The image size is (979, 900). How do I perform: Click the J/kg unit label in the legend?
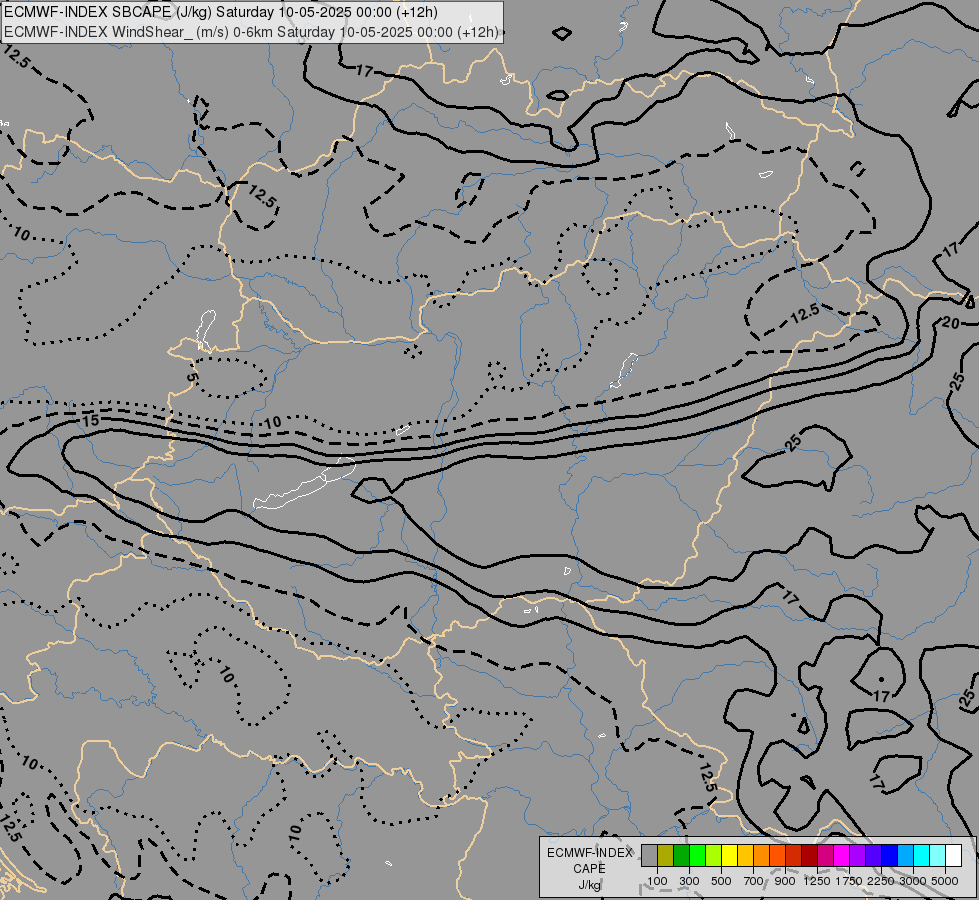(x=589, y=885)
